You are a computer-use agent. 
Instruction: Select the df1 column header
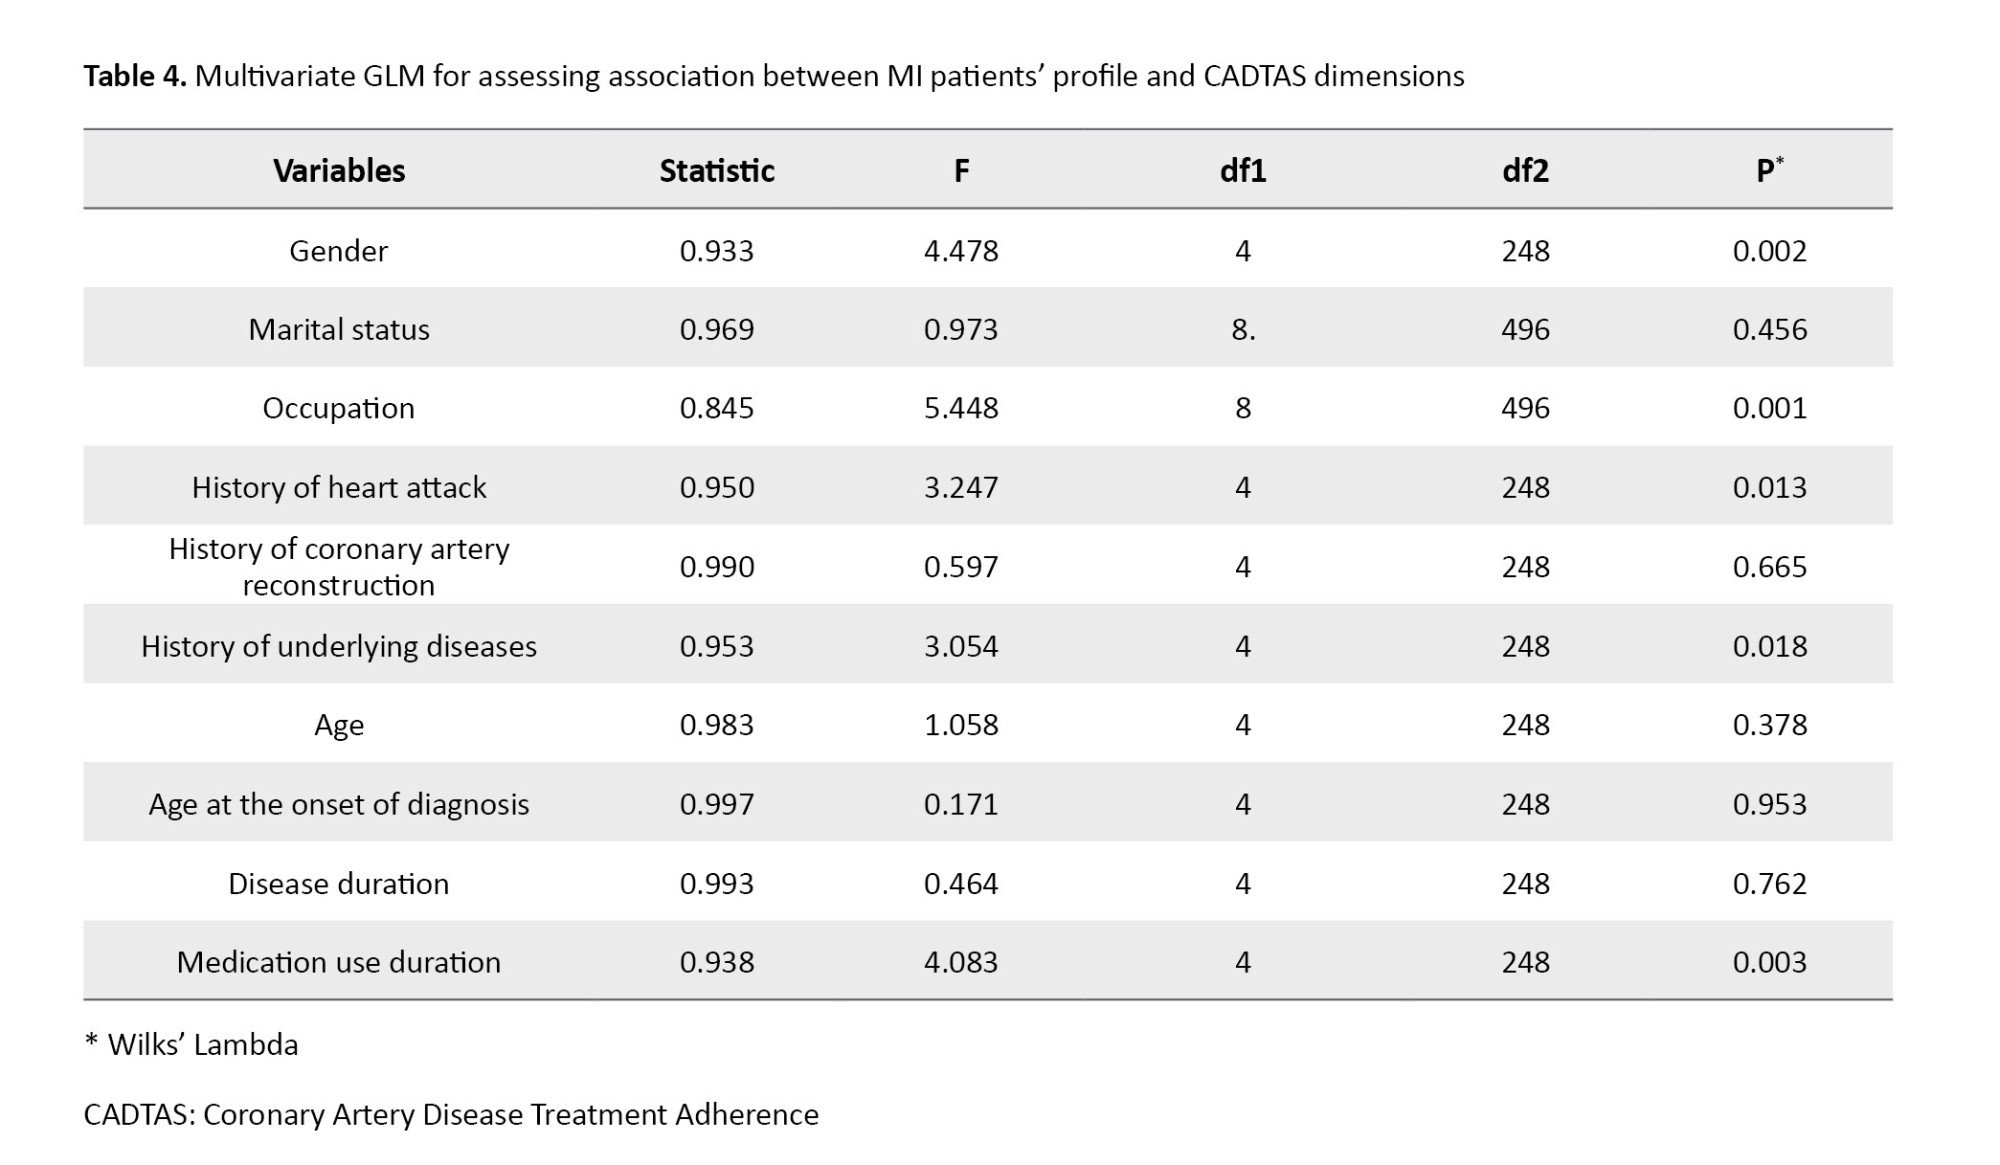1243,171
